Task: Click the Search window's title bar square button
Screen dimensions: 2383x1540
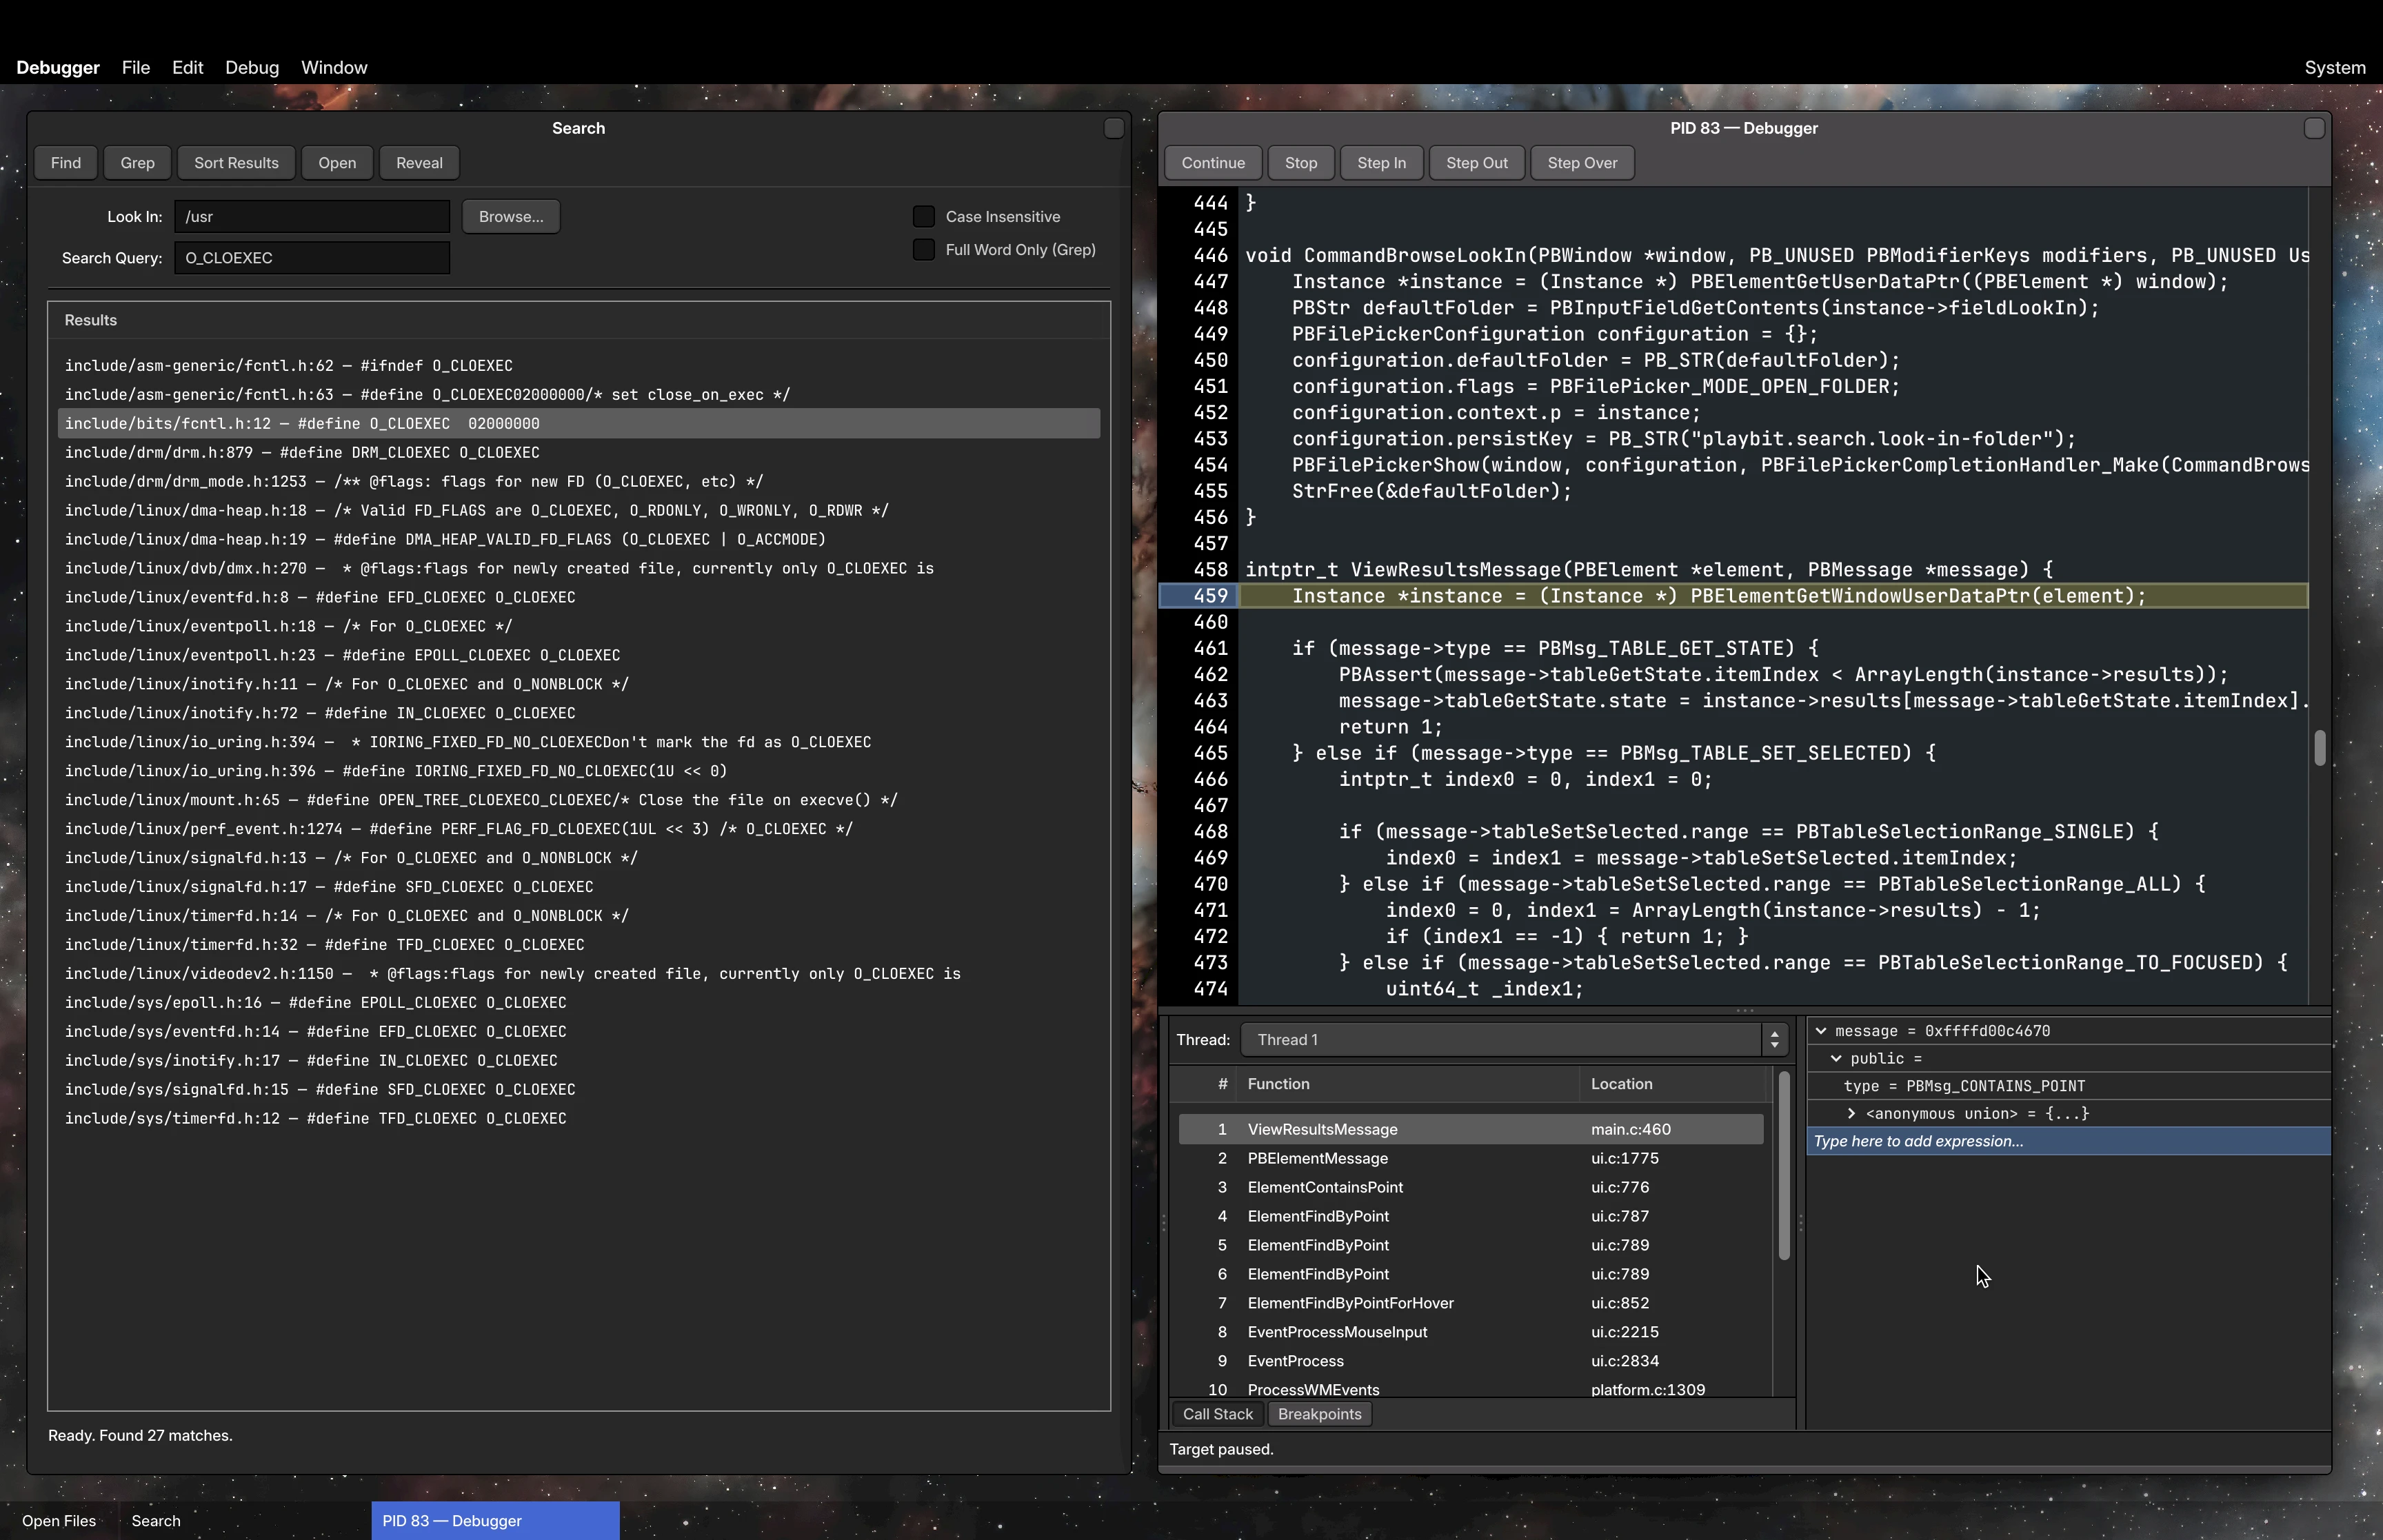Action: point(1114,128)
